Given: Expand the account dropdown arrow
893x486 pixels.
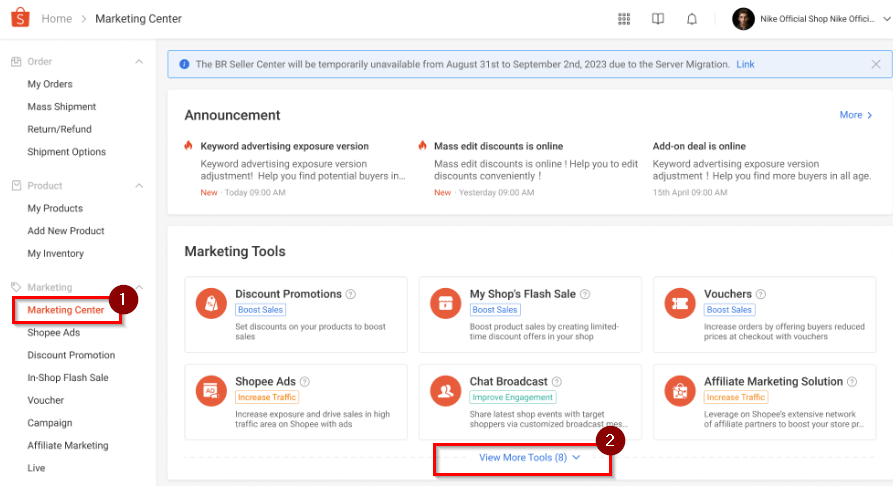Looking at the screenshot, I should tap(887, 19).
